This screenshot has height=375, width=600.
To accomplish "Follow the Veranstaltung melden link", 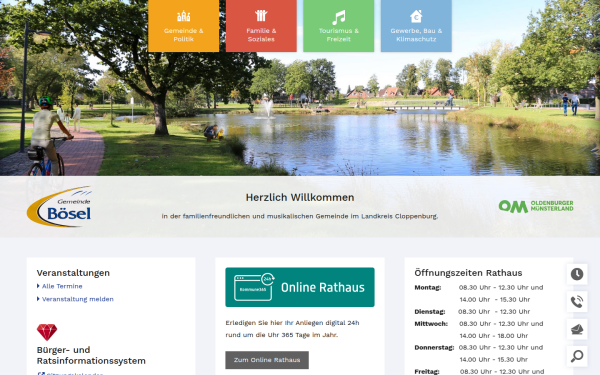I will 78,299.
